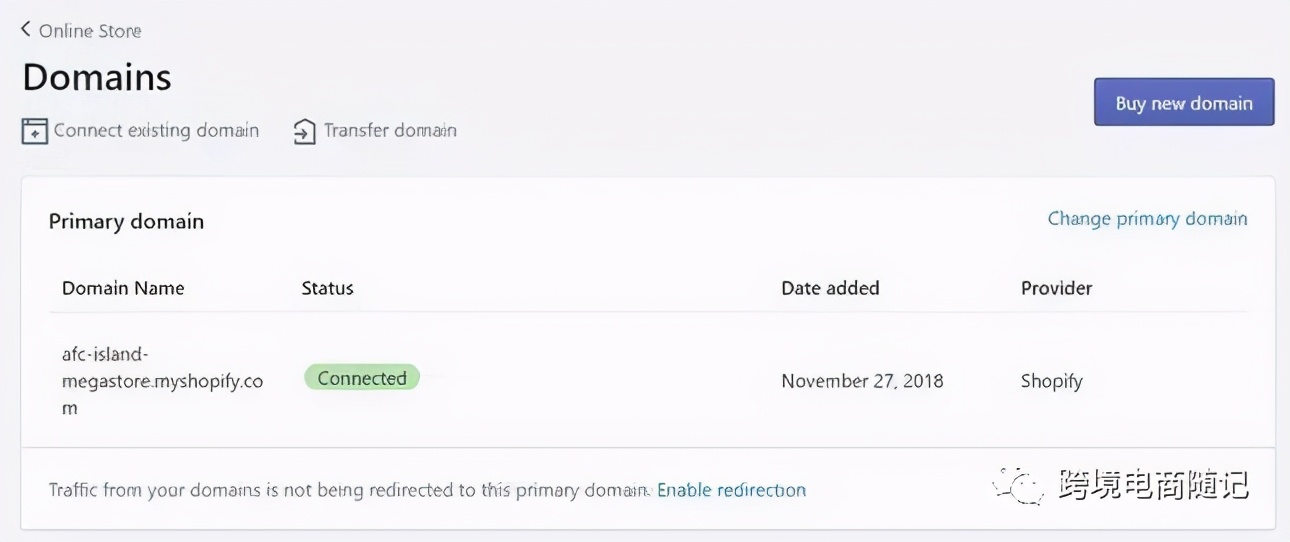Click the Status column header
Image resolution: width=1290 pixels, height=542 pixels.
click(x=327, y=288)
